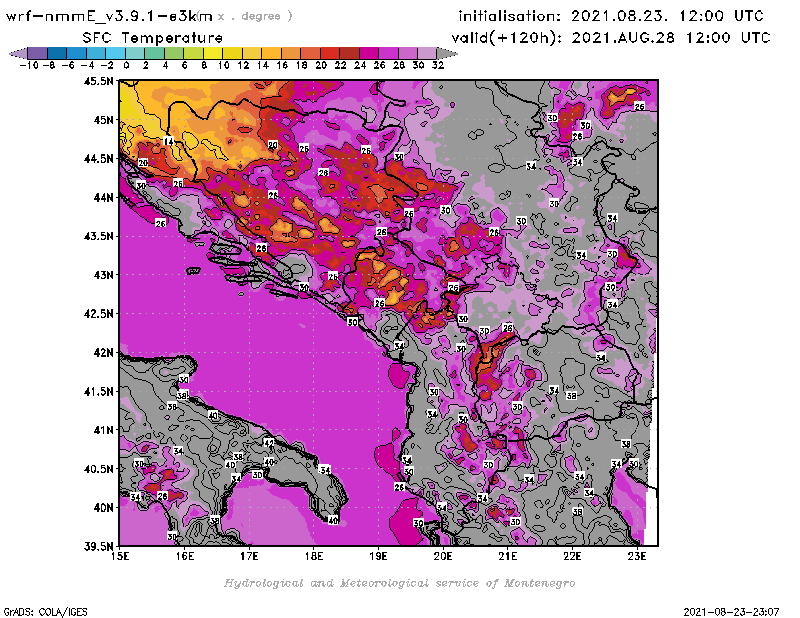
Task: Click the 'SFC Temperature' heading
Action: click(x=153, y=38)
